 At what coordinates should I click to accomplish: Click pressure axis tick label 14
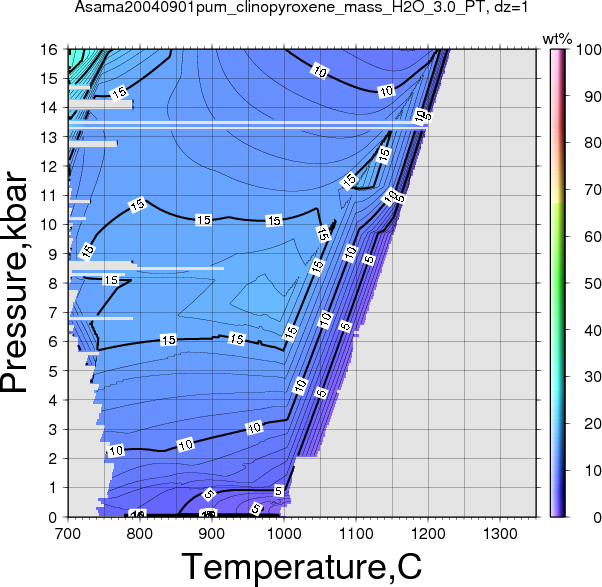coord(49,108)
